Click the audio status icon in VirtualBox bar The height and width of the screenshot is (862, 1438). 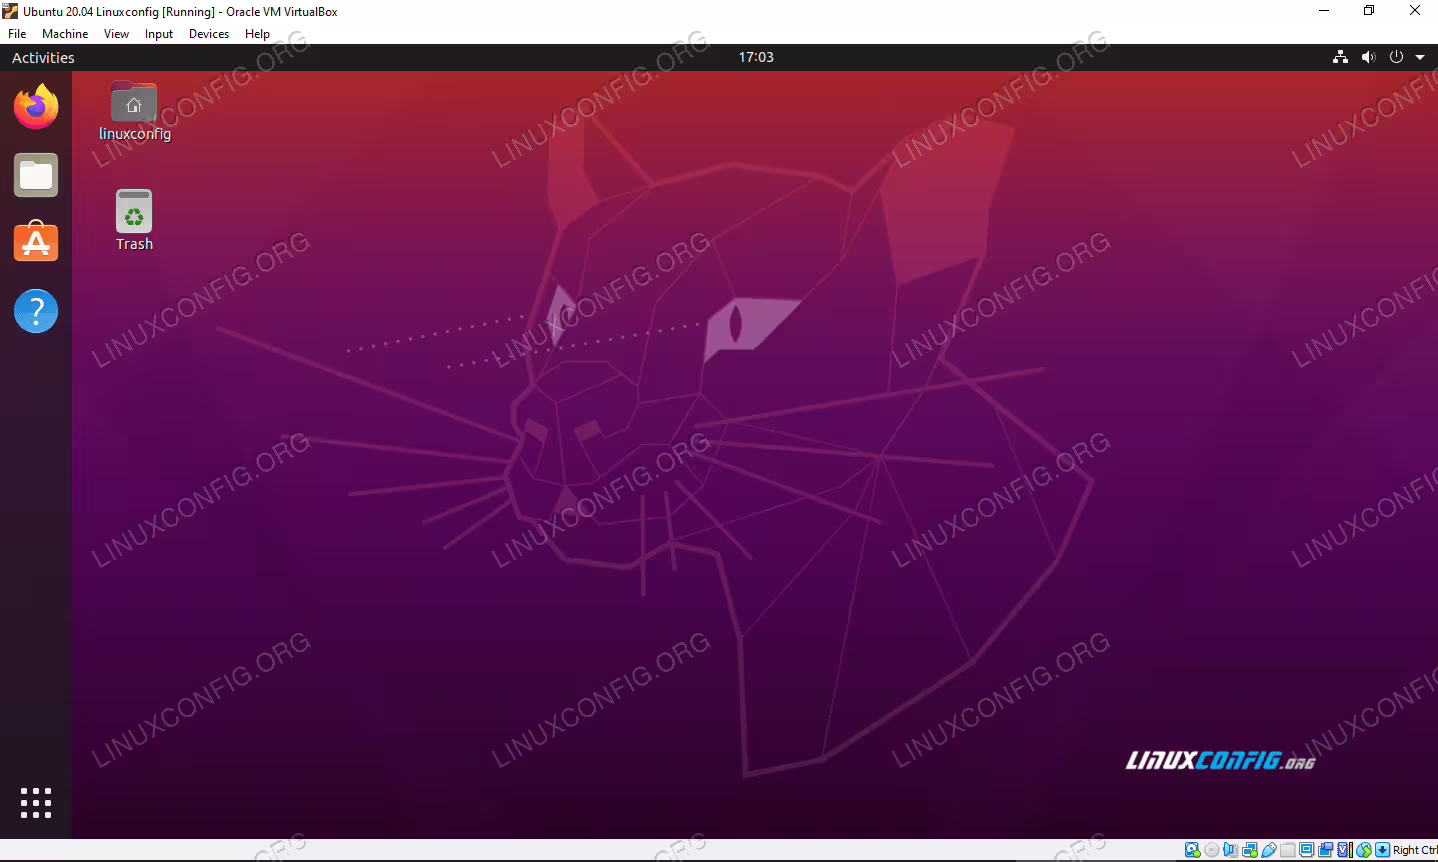tap(1231, 850)
